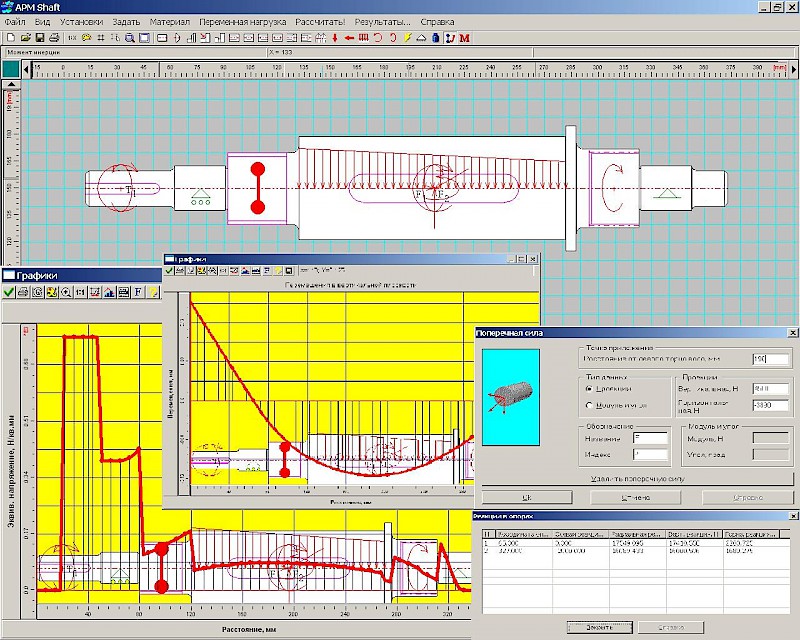
Task: Click the first row in reactions table
Action: click(636, 544)
